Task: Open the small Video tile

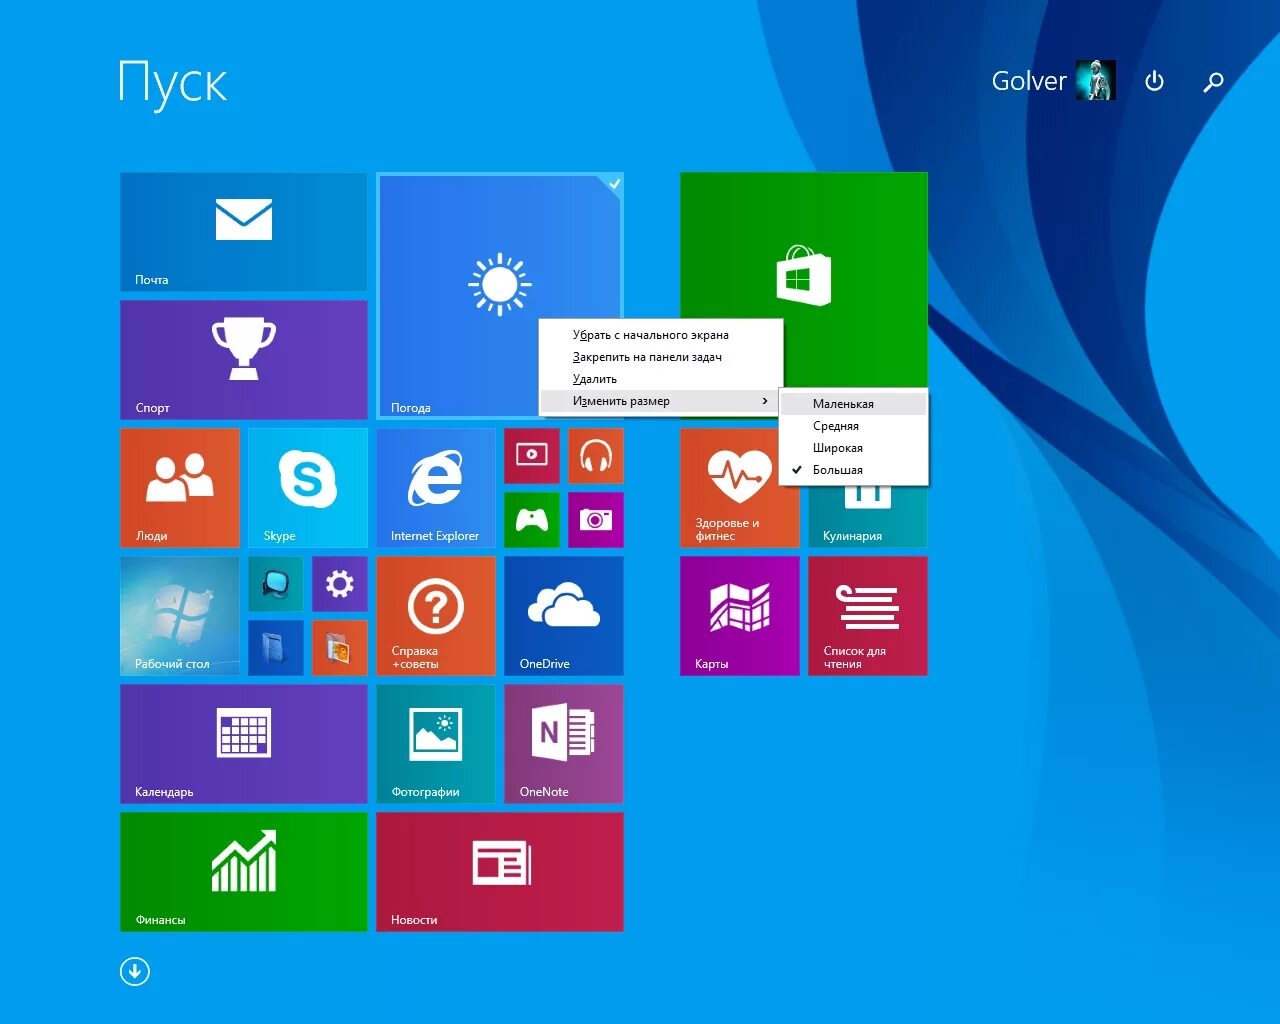Action: (x=532, y=456)
